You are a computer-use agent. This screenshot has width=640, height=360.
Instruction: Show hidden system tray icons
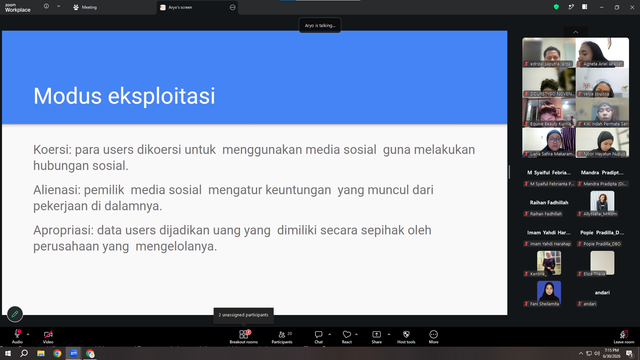pyautogui.click(x=580, y=353)
